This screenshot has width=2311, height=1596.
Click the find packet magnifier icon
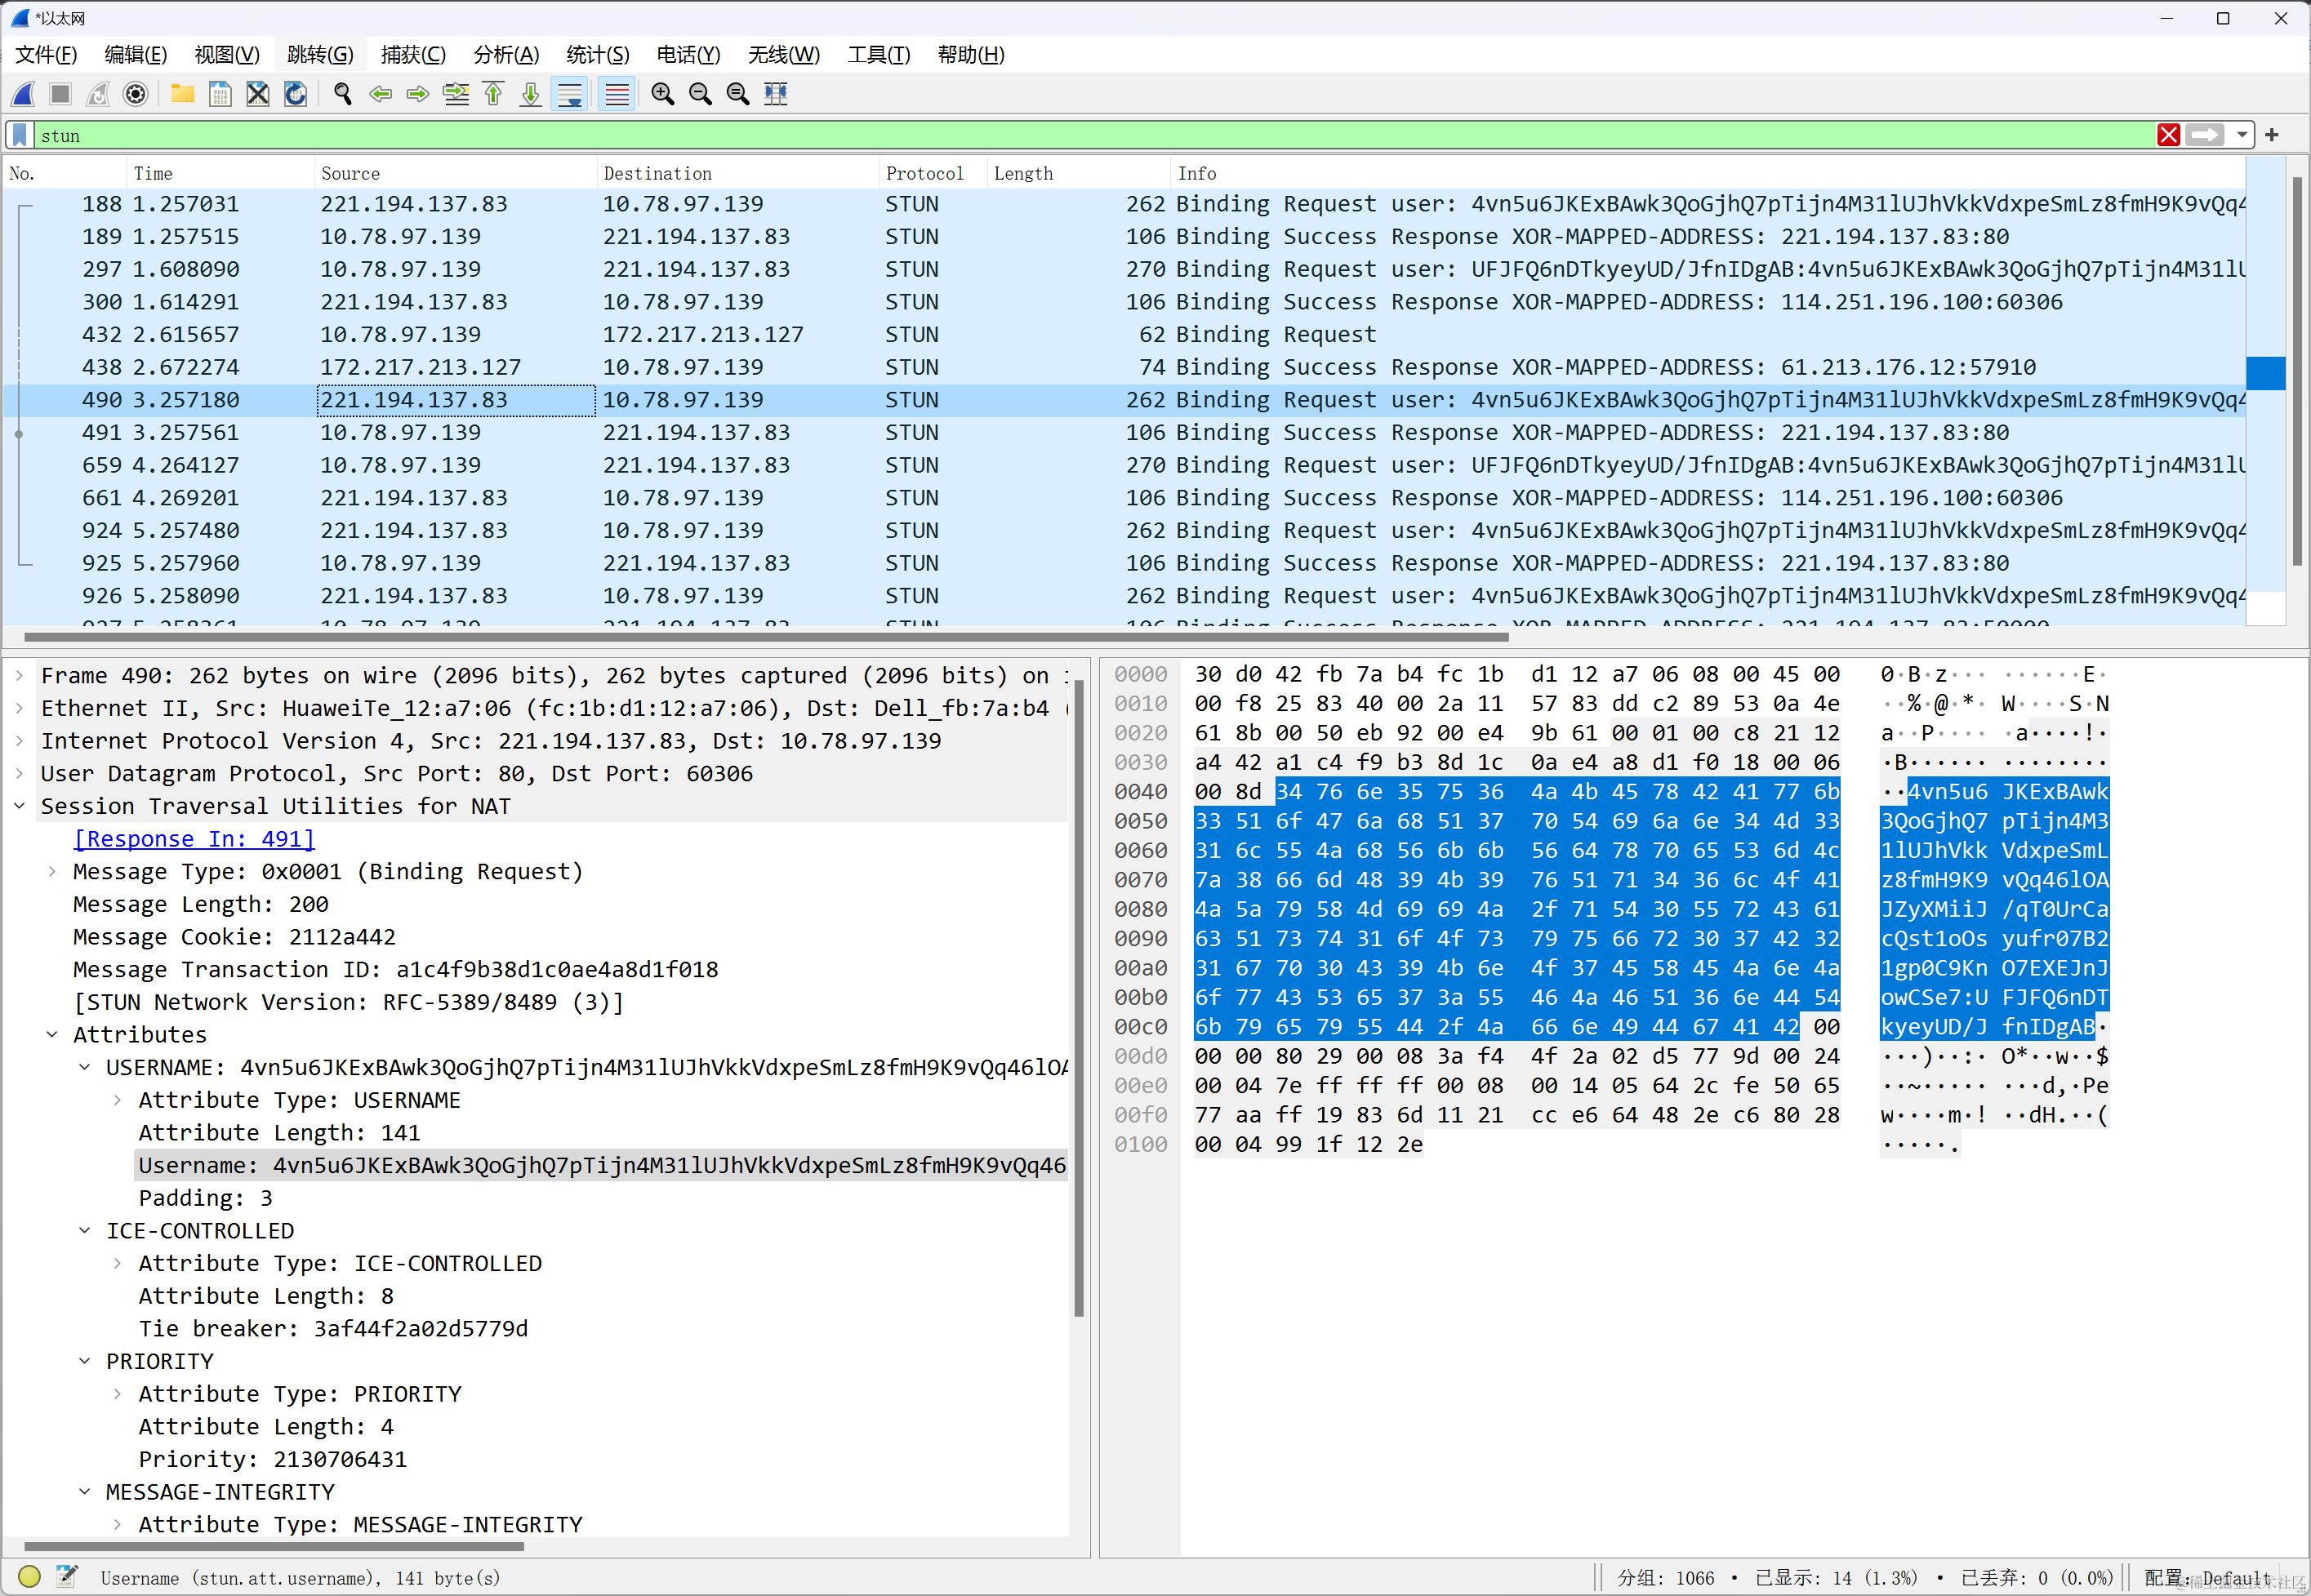[x=343, y=94]
